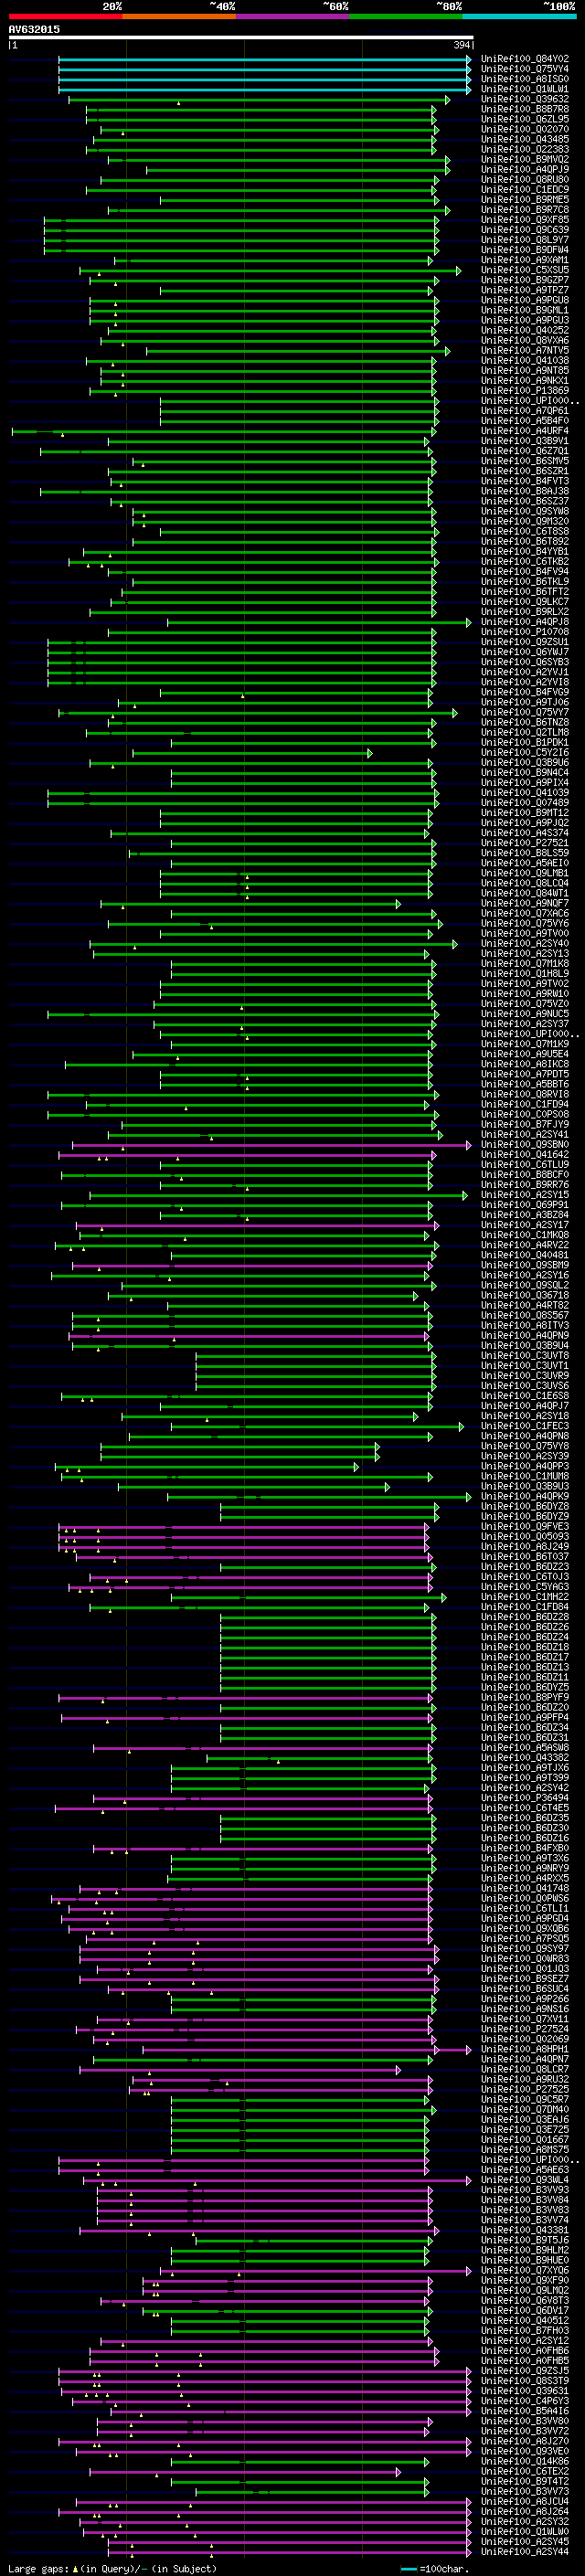The width and height of the screenshot is (585, 2576).
Task: Open the UniRef100_Q43485 entry label
Action: pyautogui.click(x=525, y=139)
